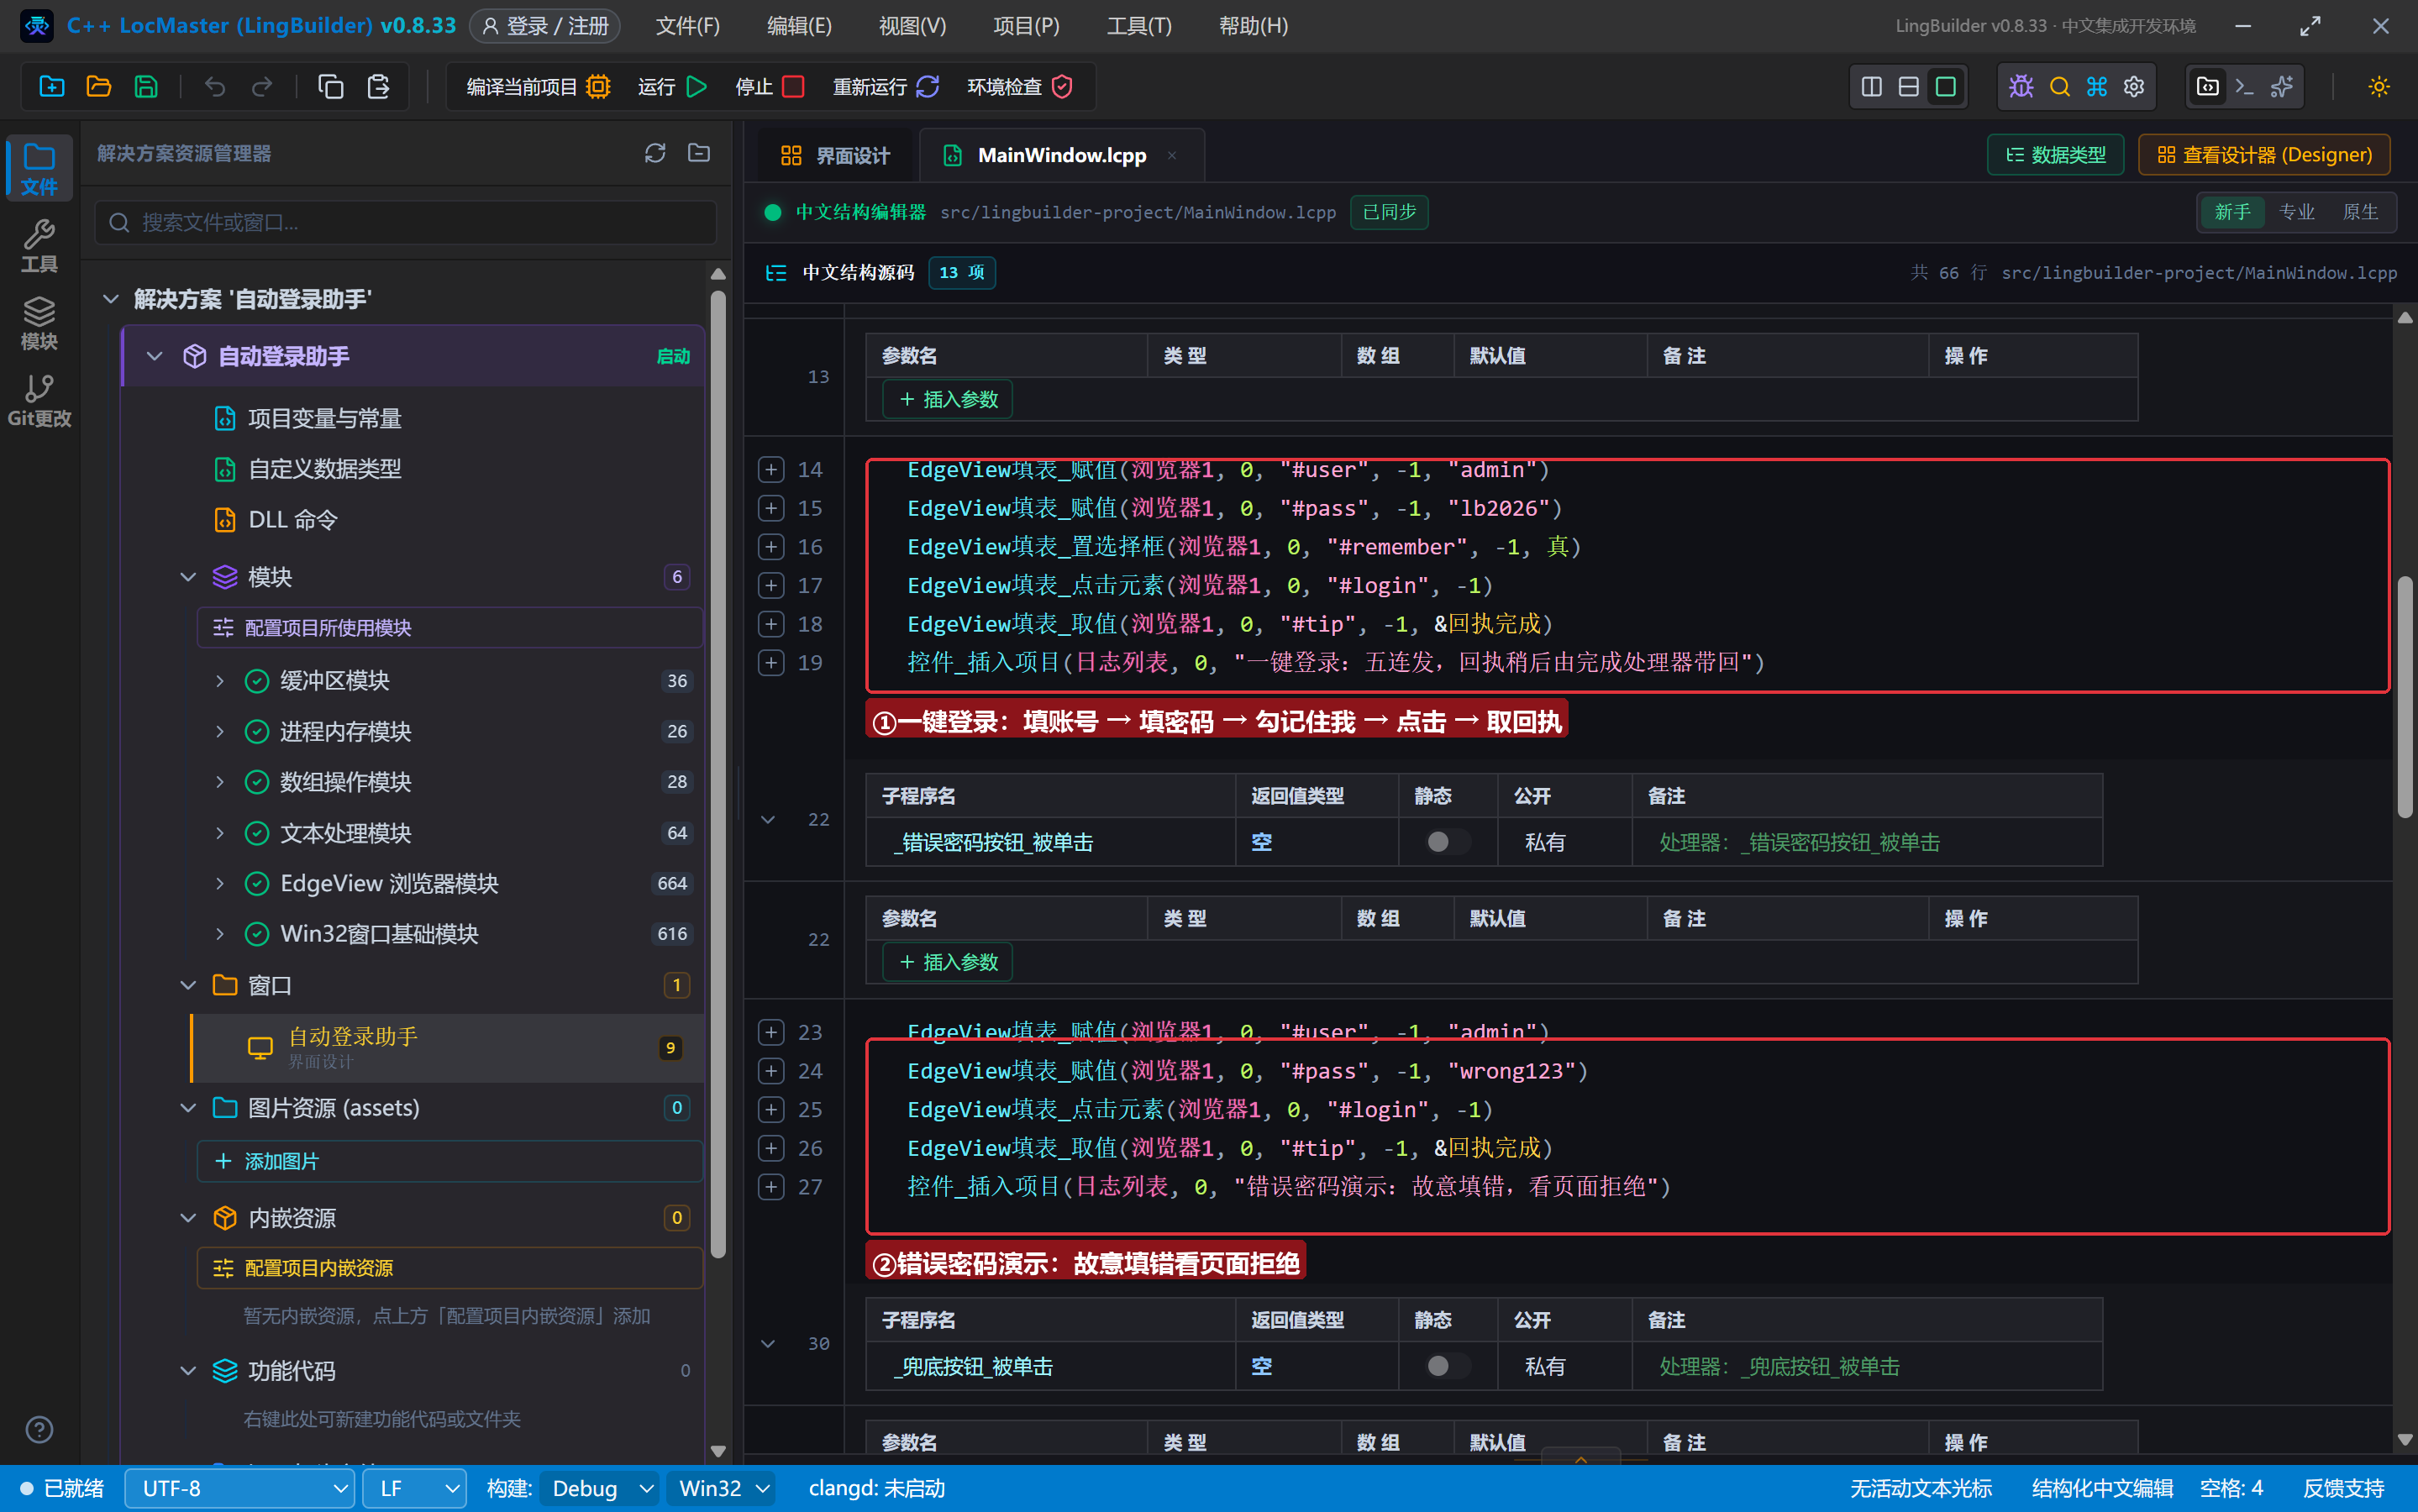Toggle light theme sun icon

point(2379,87)
